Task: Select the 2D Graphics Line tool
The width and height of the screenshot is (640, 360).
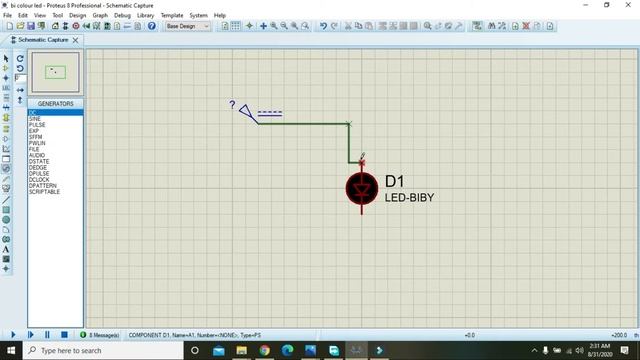Action: point(6,200)
